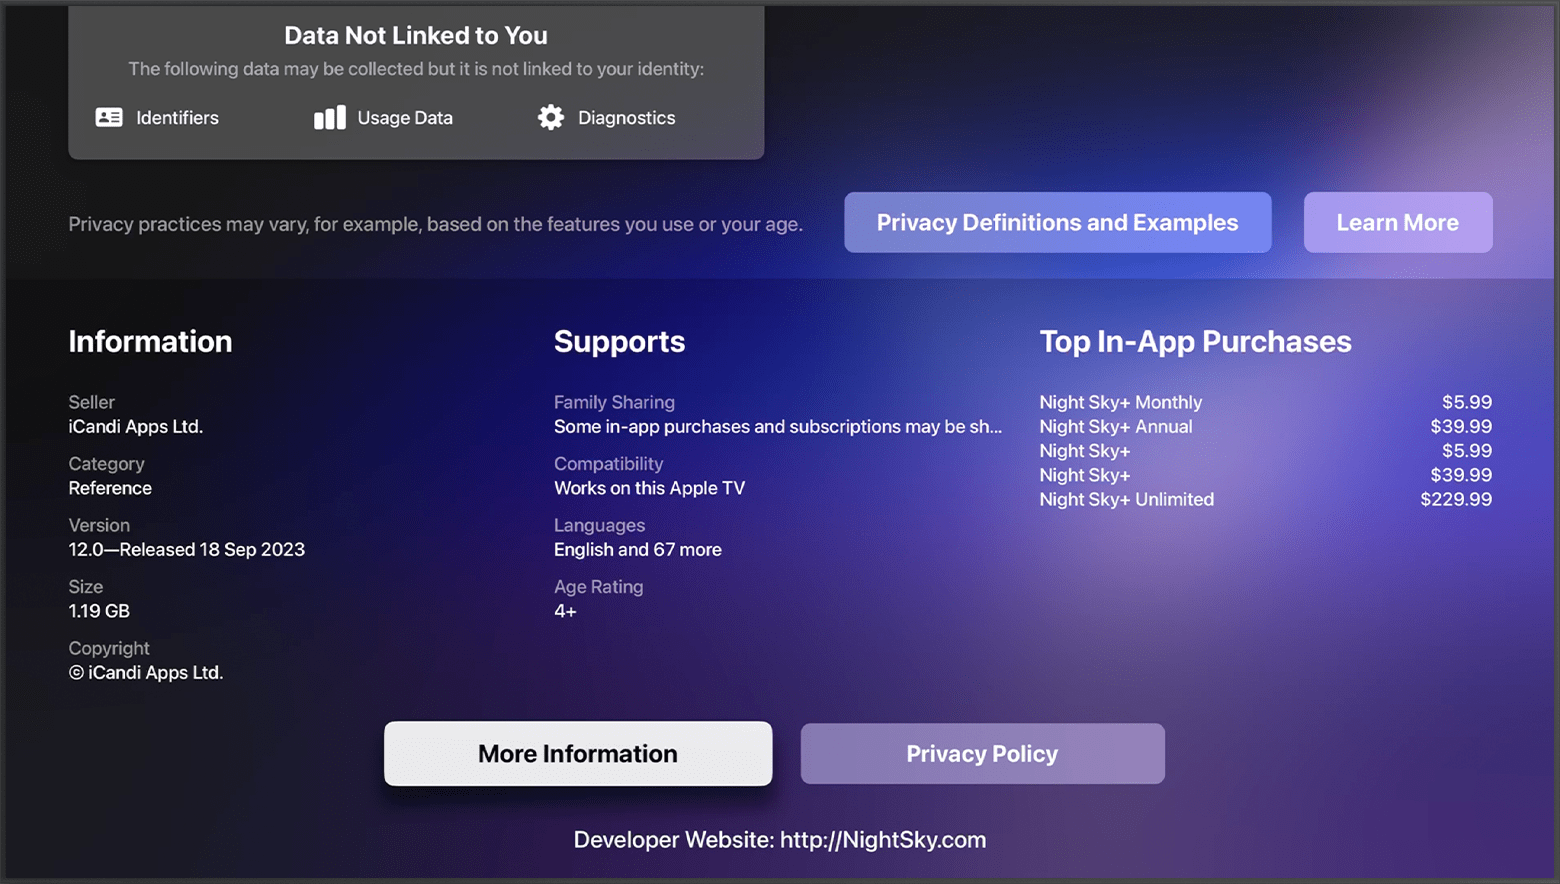
Task: Click the Seller field label
Action: pos(91,402)
